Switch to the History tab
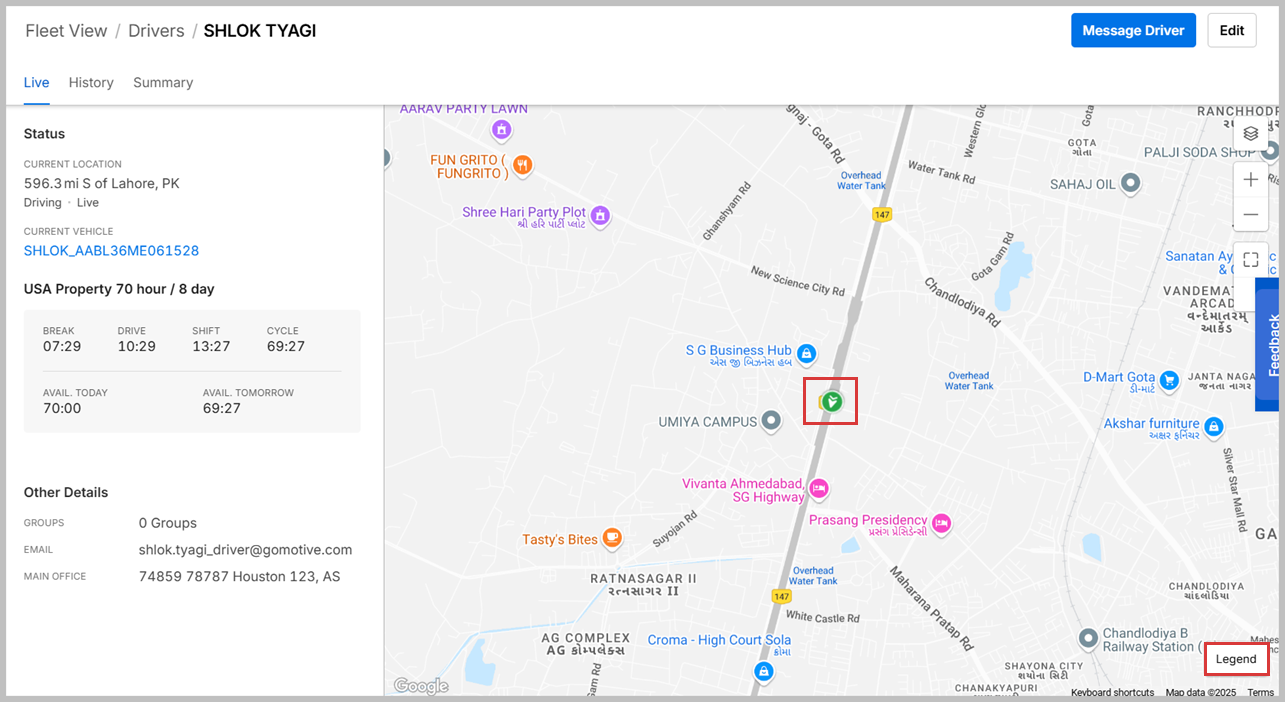Image resolution: width=1285 pixels, height=702 pixels. pyautogui.click(x=91, y=83)
